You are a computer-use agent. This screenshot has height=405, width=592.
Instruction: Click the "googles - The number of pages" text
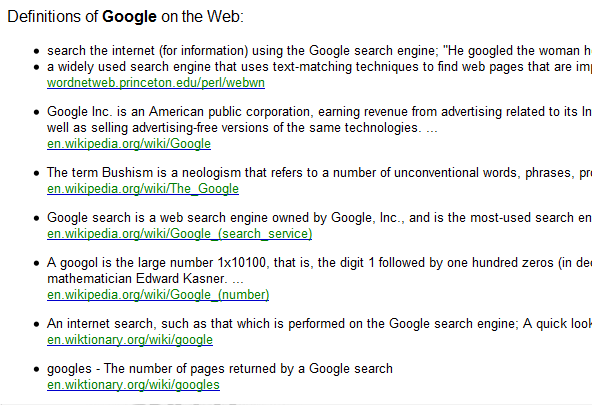click(x=220, y=368)
